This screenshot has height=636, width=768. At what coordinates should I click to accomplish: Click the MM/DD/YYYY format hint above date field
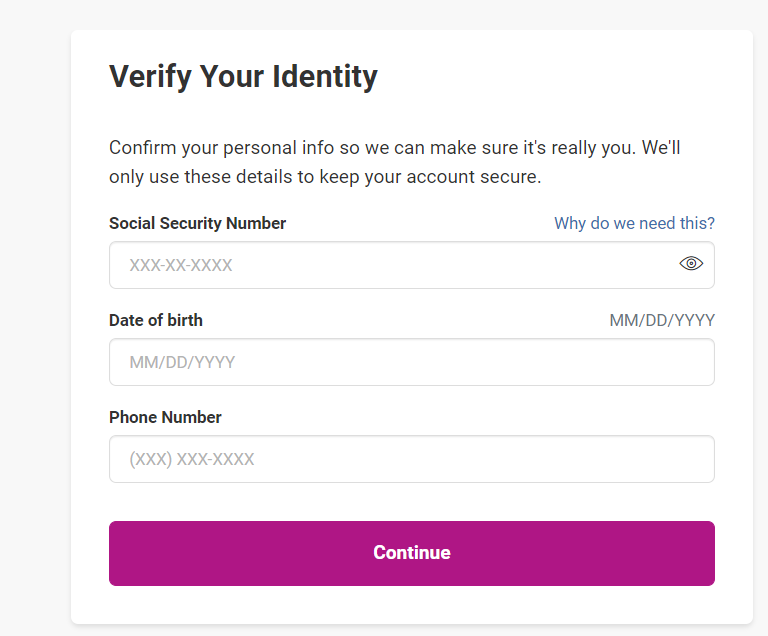662,320
